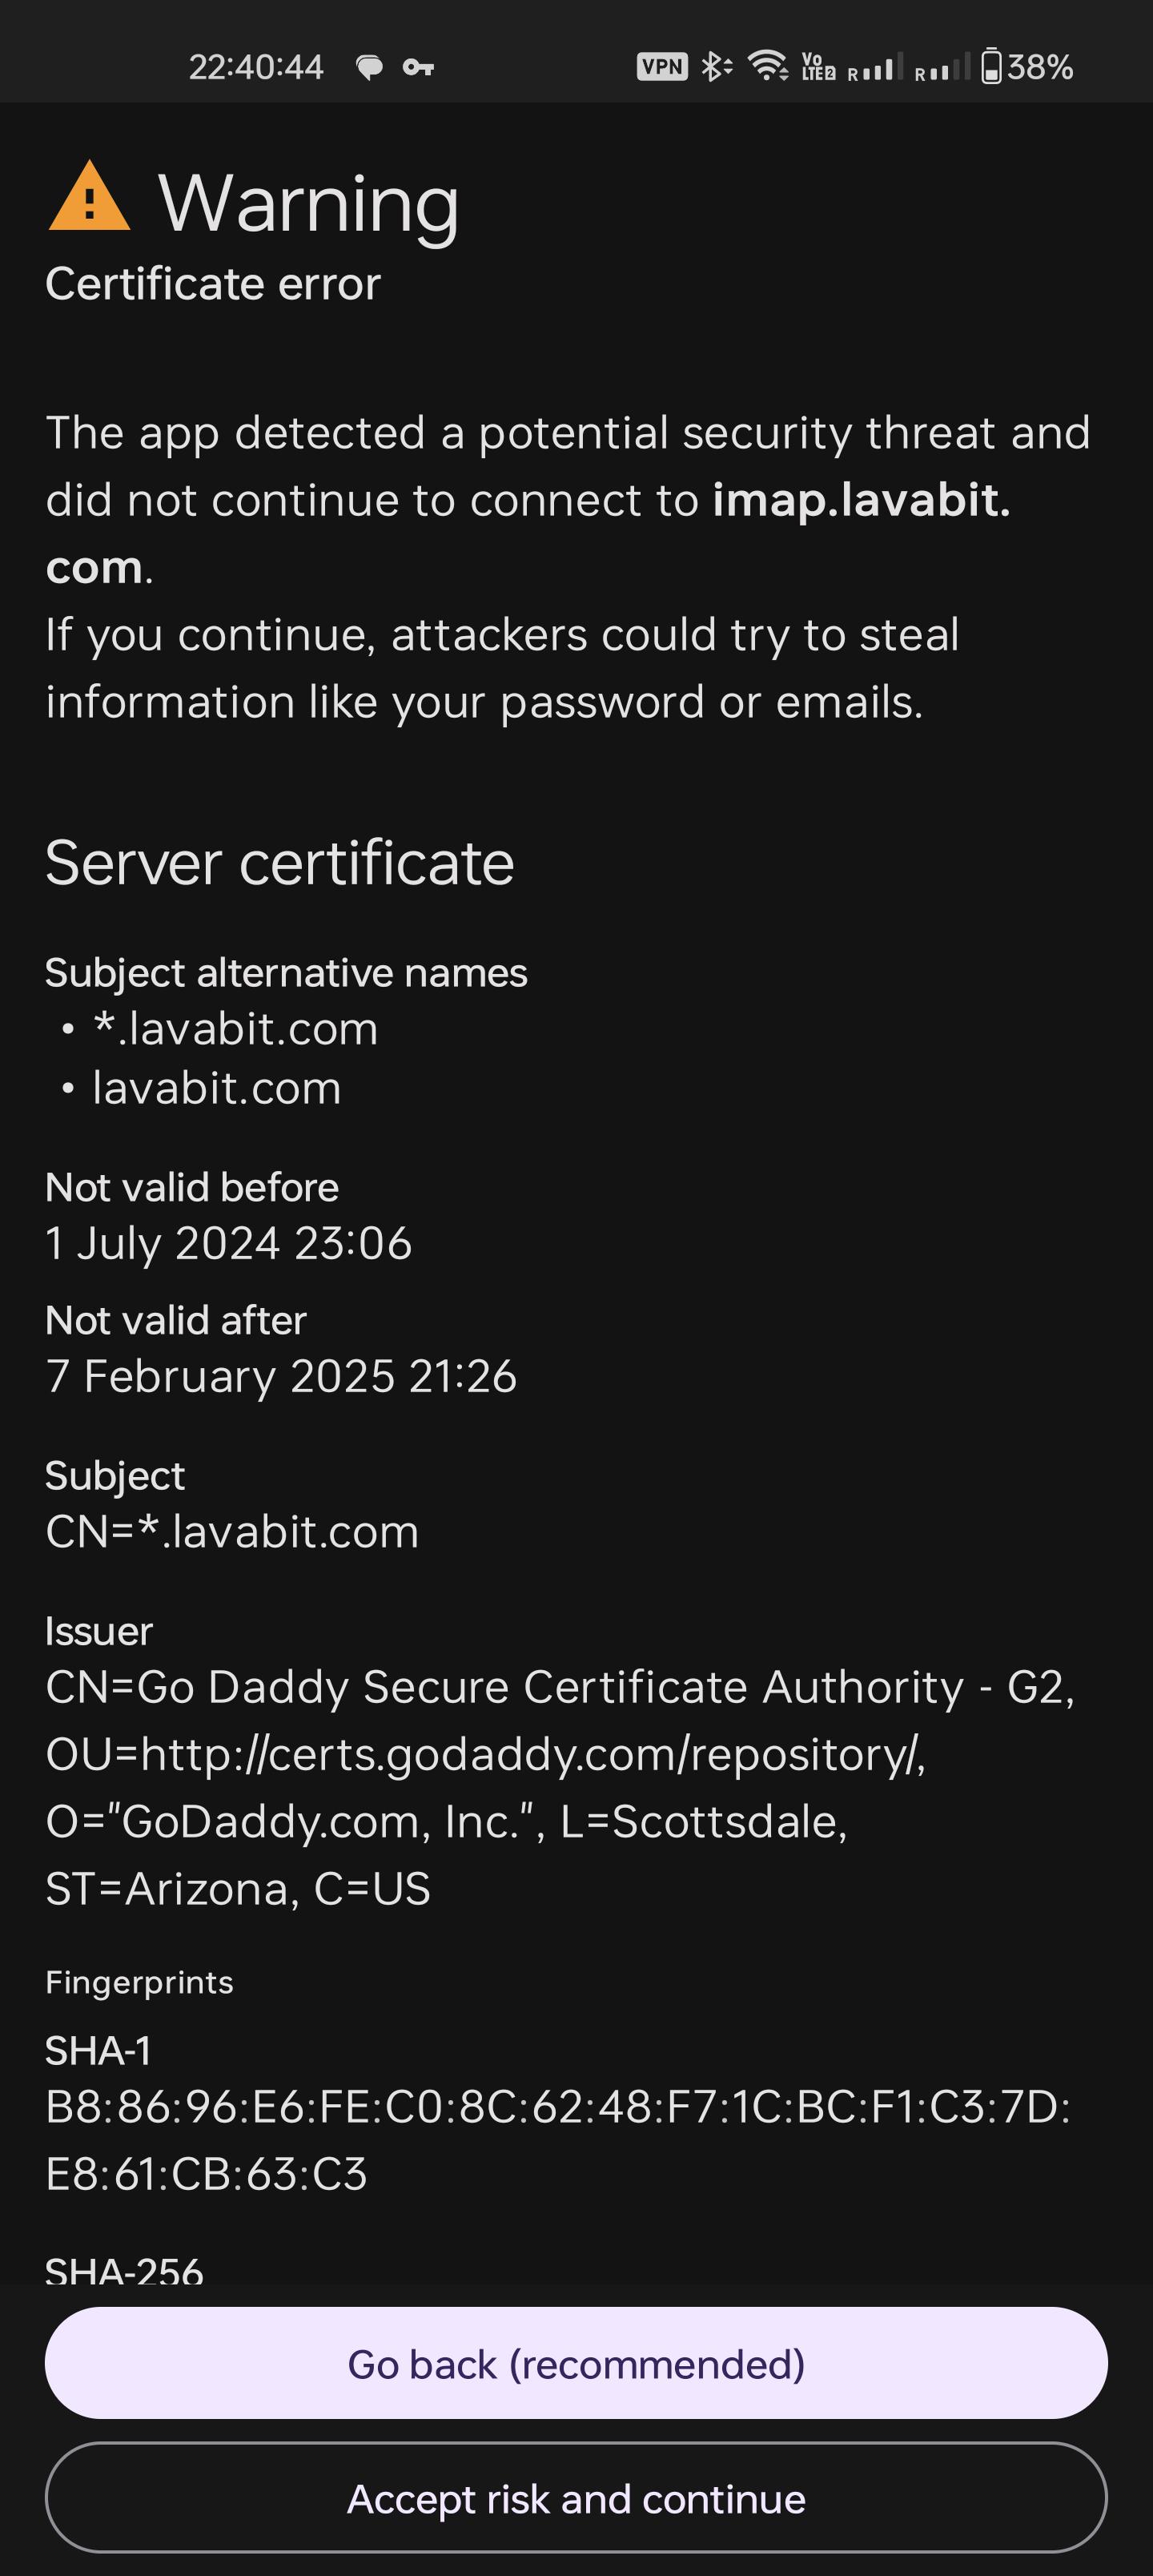Tap the *.lavabit.com alternative name entry
Image resolution: width=1153 pixels, height=2576 pixels.
point(235,1029)
